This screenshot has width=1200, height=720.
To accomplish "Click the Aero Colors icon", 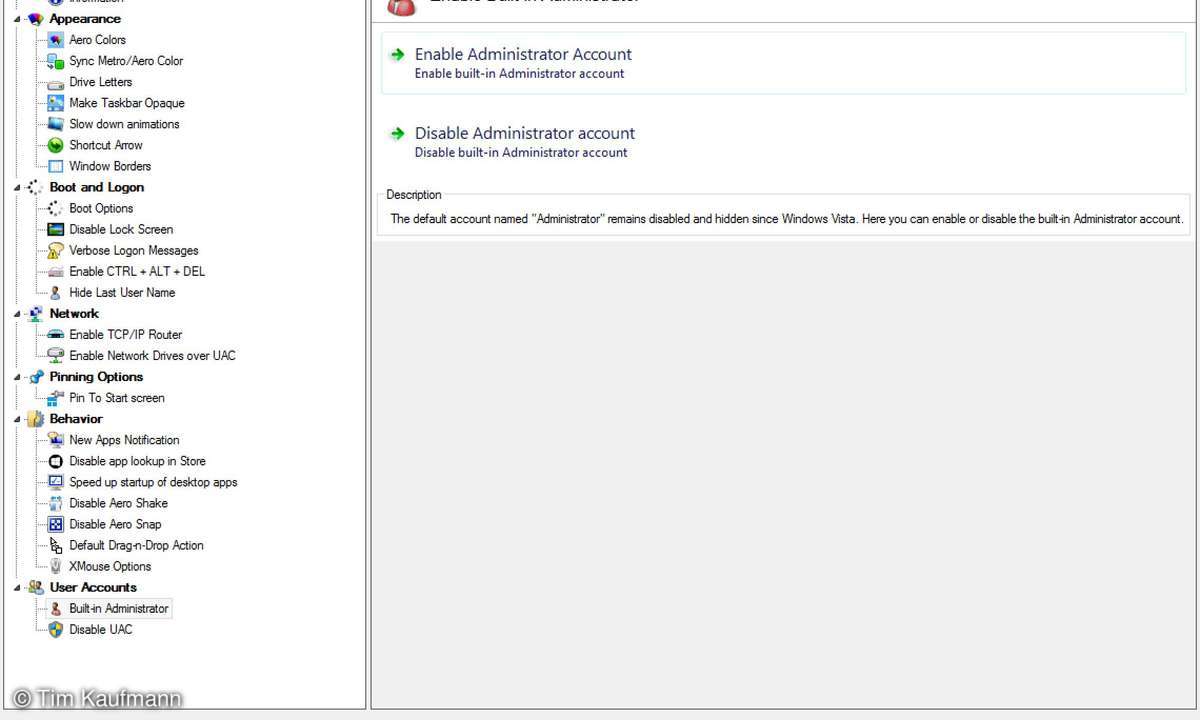I will coord(56,40).
